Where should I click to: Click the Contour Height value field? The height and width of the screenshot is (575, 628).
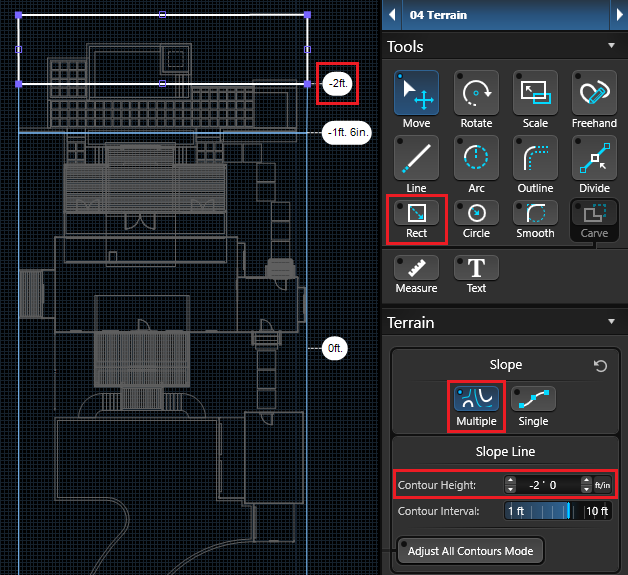point(548,485)
